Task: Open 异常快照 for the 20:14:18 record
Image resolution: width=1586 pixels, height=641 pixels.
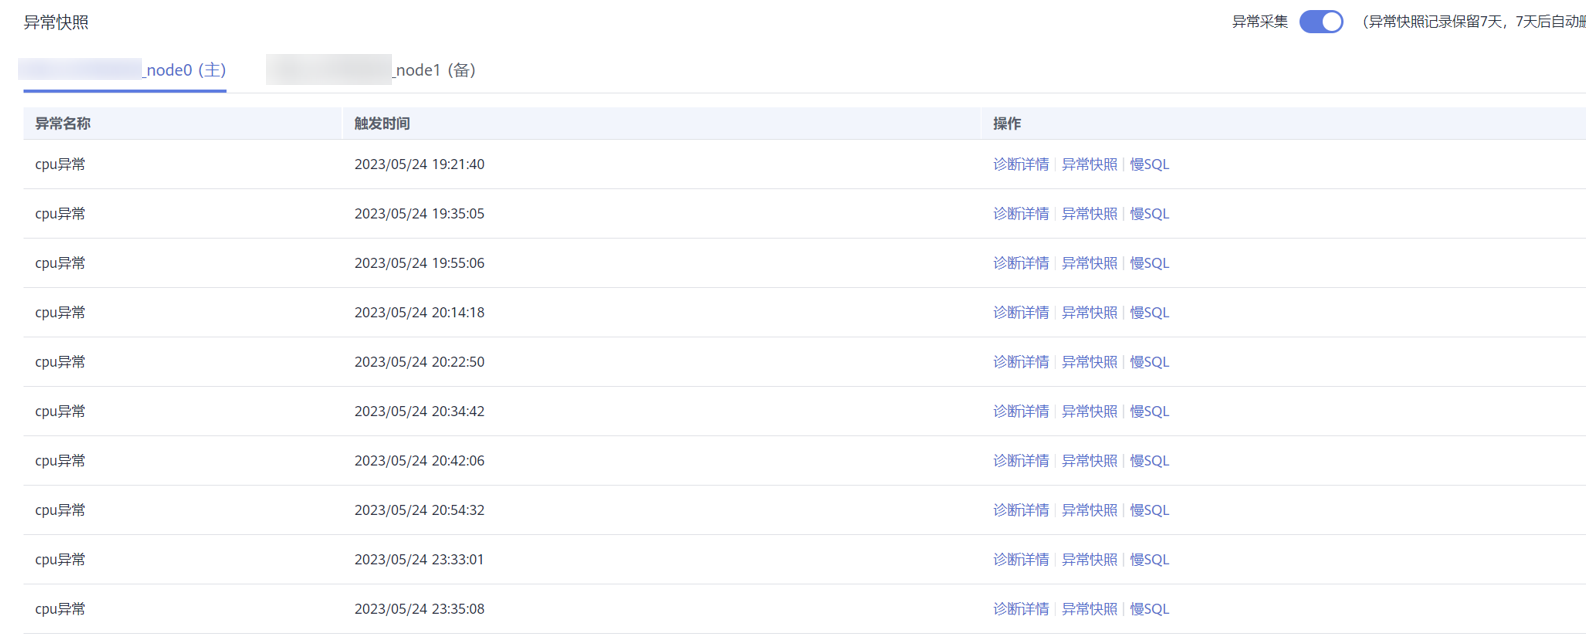Action: 1089,313
